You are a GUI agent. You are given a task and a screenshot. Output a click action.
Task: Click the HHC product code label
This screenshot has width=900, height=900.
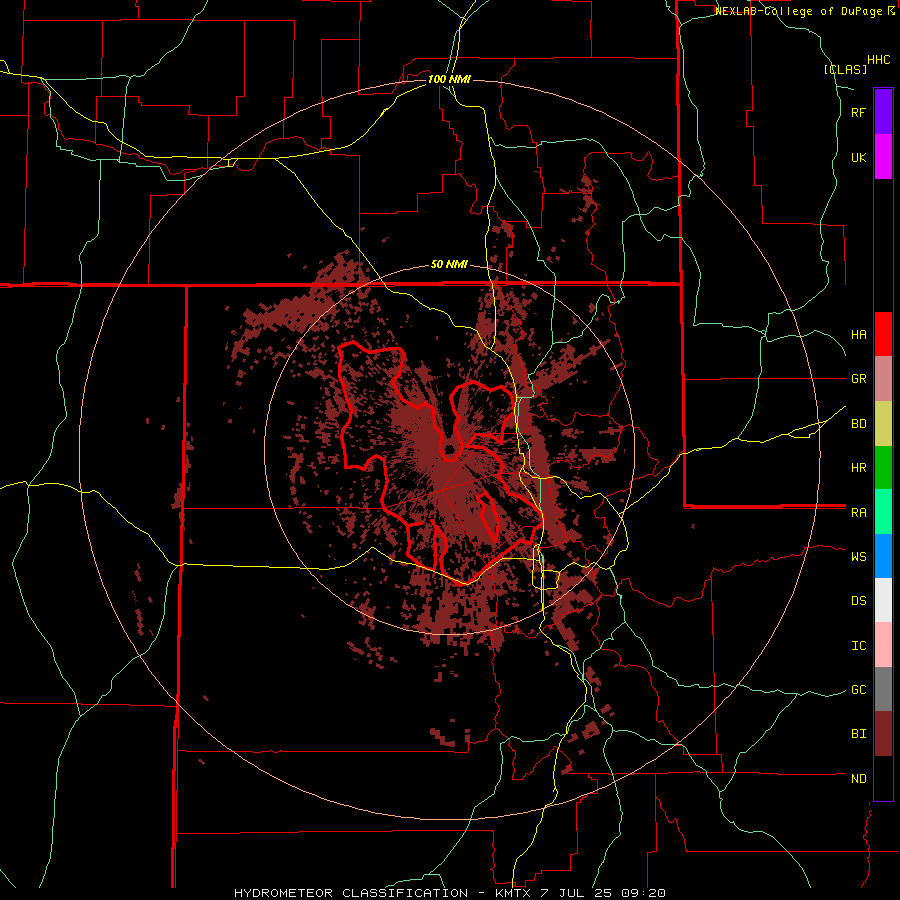879,60
